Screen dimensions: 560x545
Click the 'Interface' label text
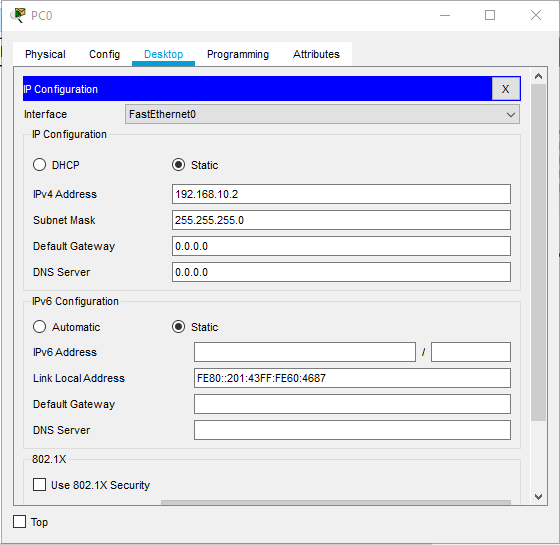(45, 114)
